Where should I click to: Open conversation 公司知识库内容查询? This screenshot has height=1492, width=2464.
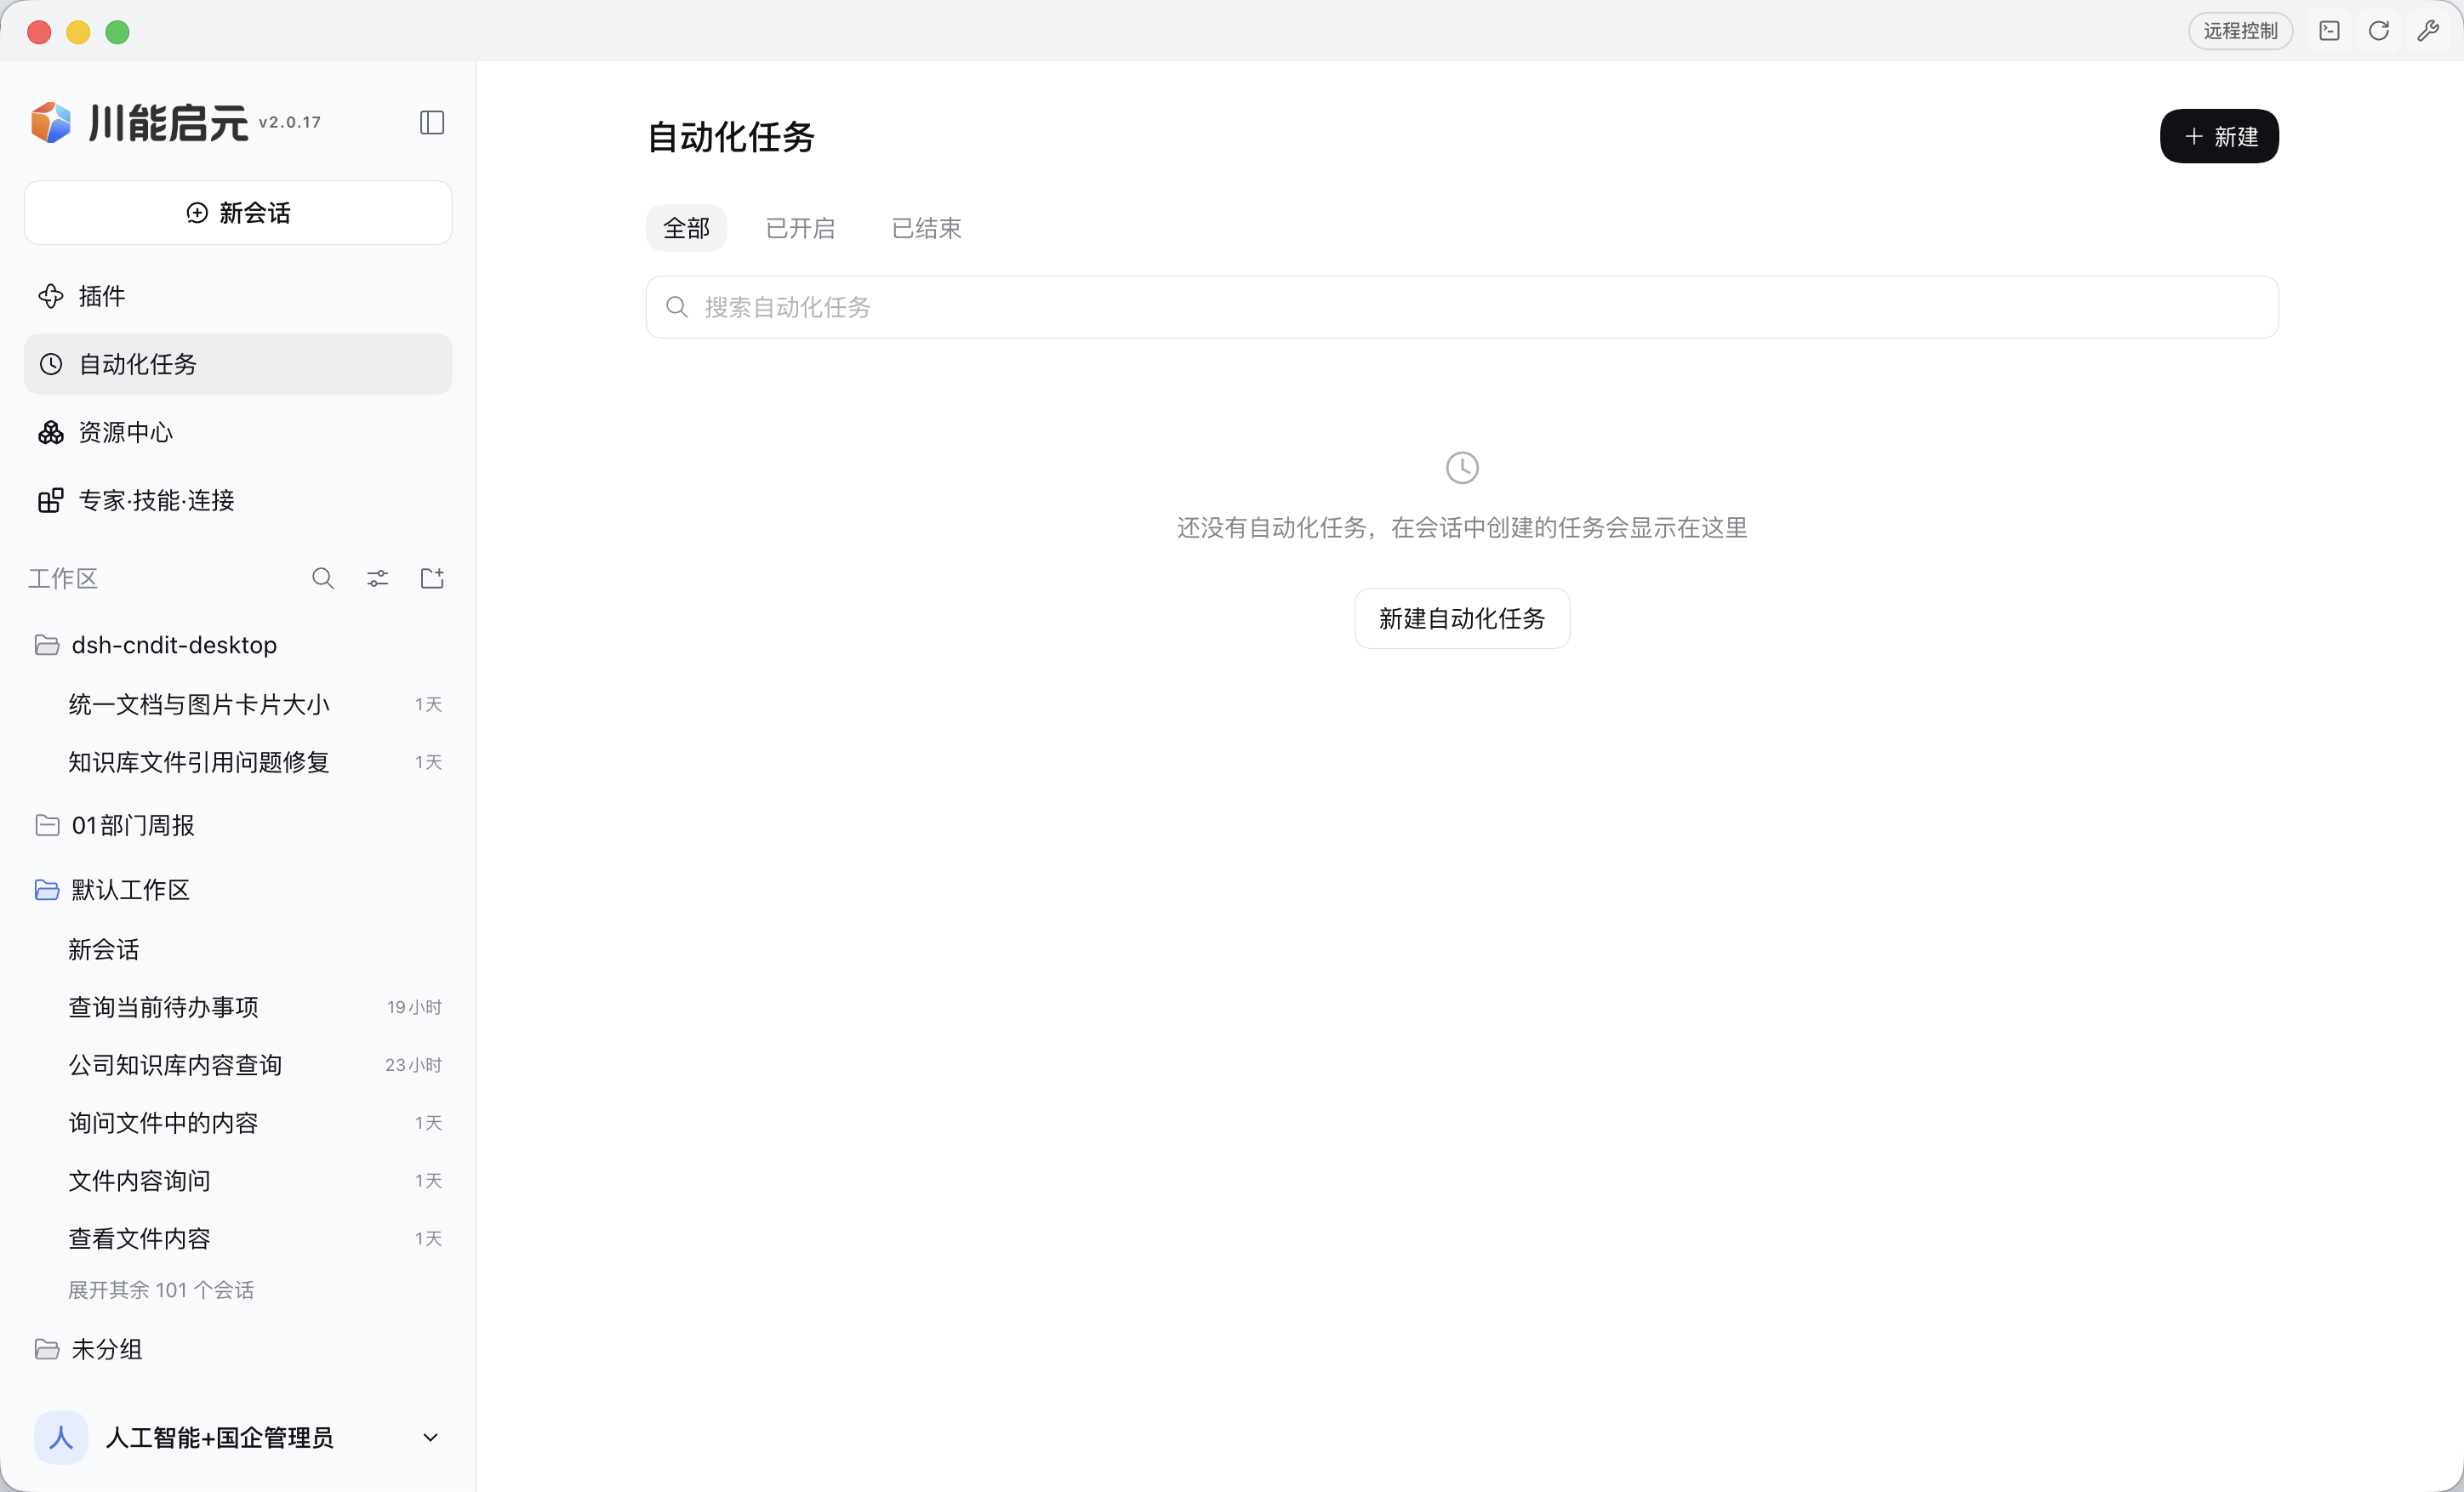coord(238,1065)
